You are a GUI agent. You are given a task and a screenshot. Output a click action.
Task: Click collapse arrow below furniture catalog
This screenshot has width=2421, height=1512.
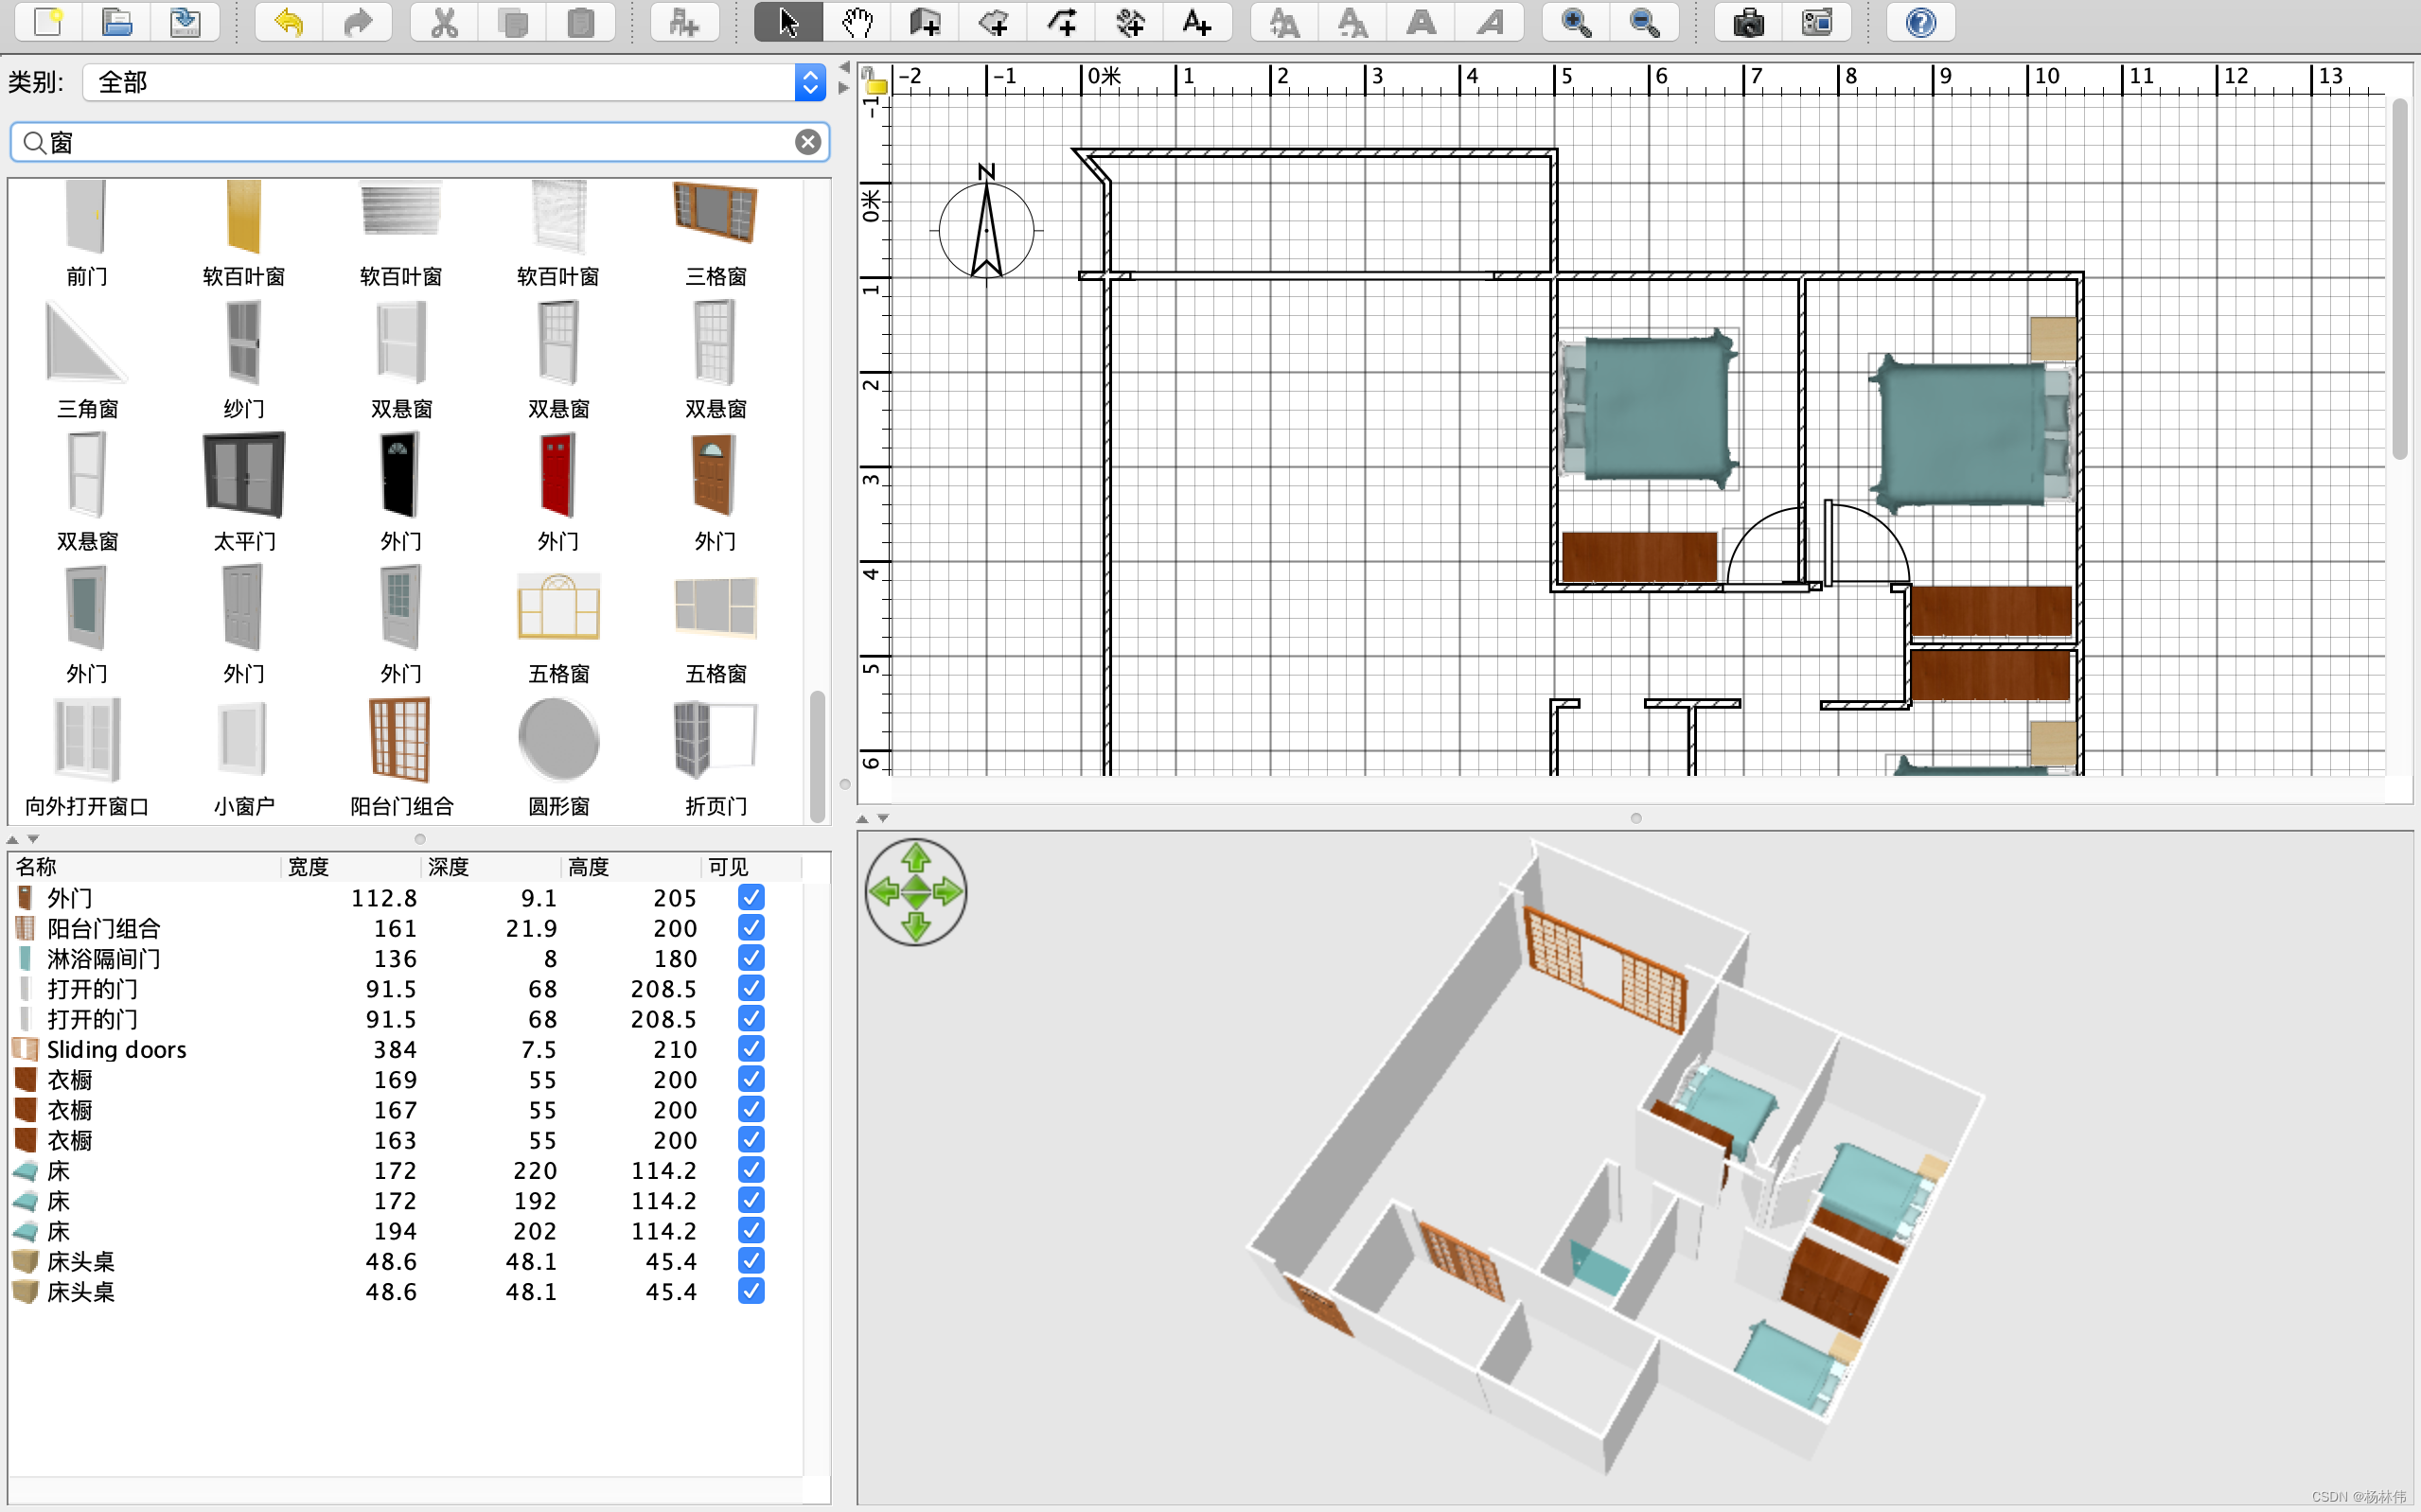13,839
